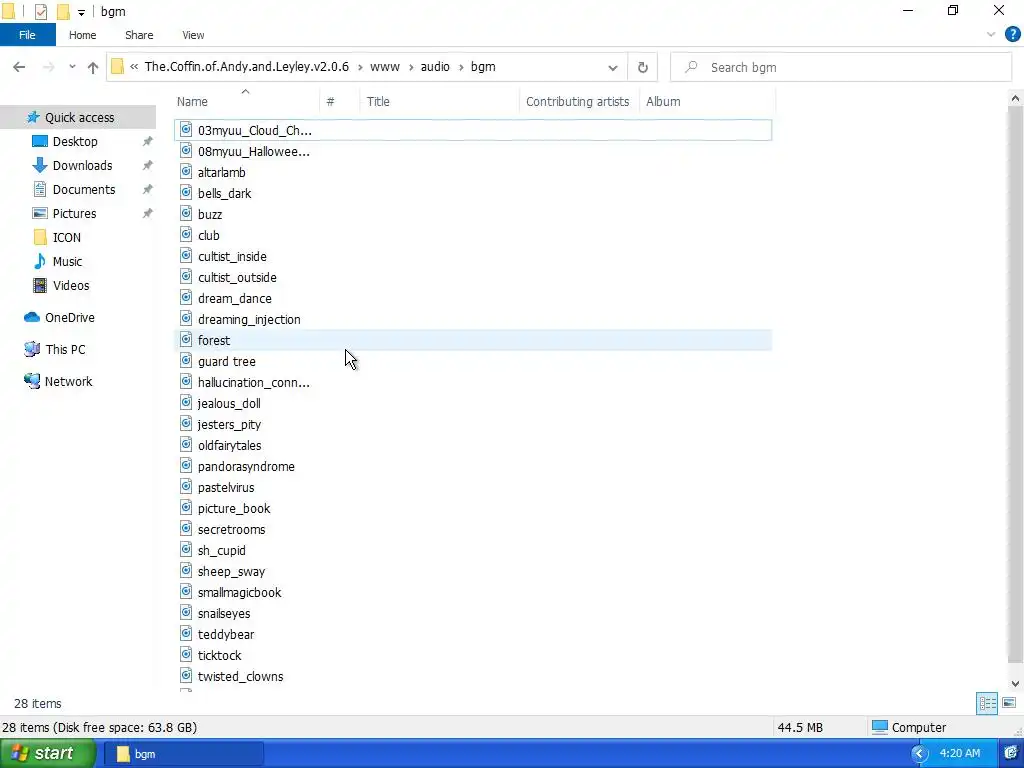The image size is (1024, 768).
Task: Click The.Coffin.of.Andy.and.Leyley.v2.0.6 breadcrumb
Action: 247,67
